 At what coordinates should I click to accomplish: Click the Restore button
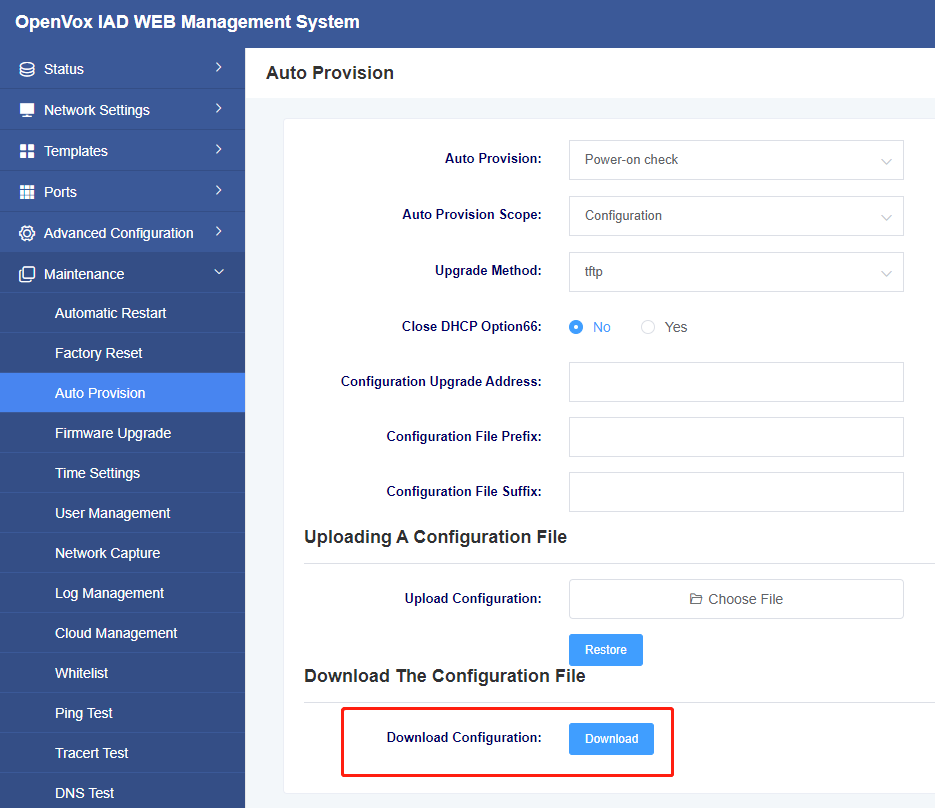pos(606,650)
